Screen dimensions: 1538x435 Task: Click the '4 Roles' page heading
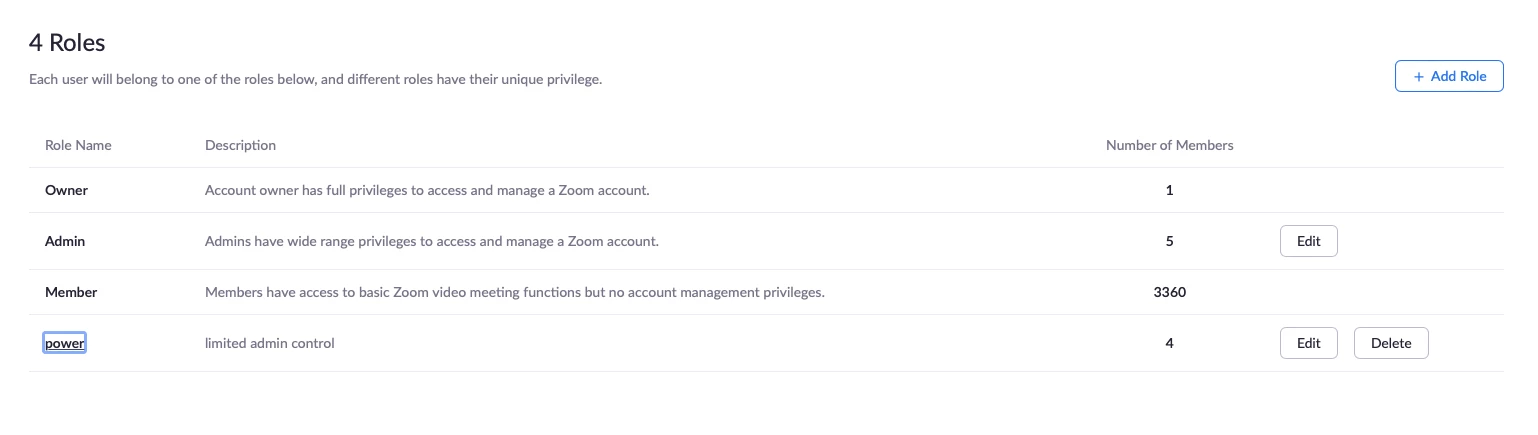pyautogui.click(x=67, y=43)
